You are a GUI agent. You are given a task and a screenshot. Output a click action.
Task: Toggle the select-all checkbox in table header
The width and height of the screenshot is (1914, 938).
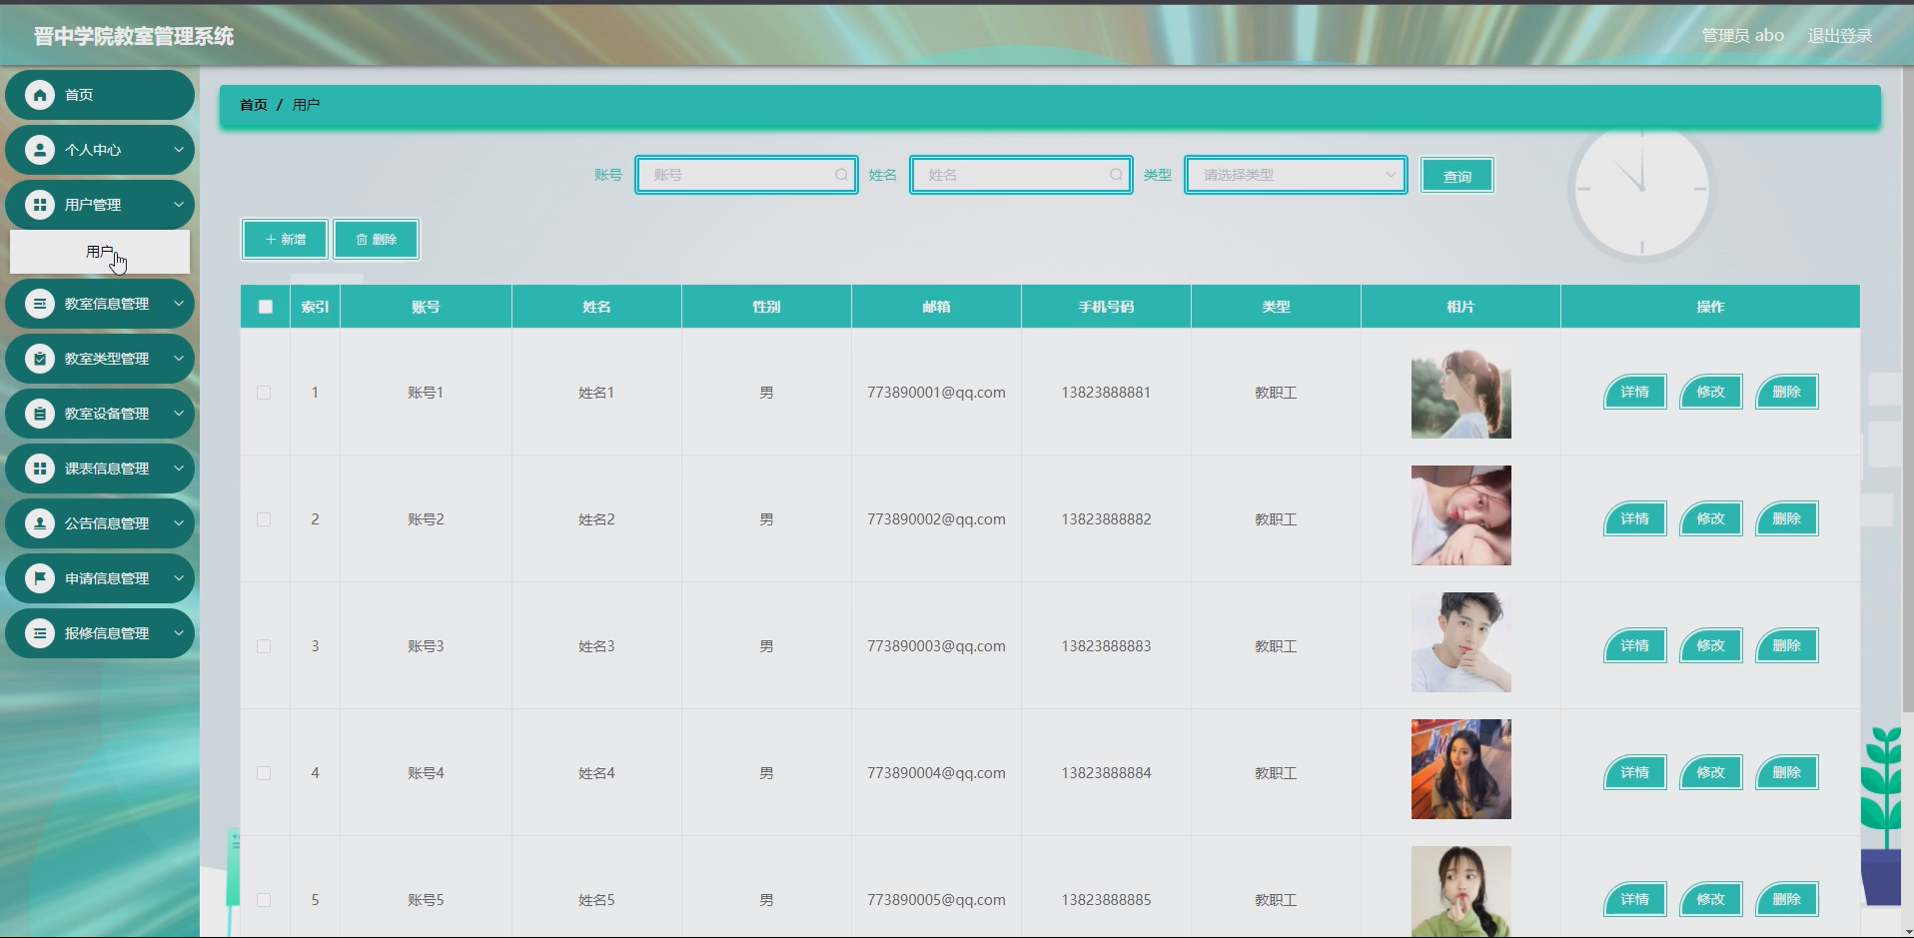click(265, 307)
